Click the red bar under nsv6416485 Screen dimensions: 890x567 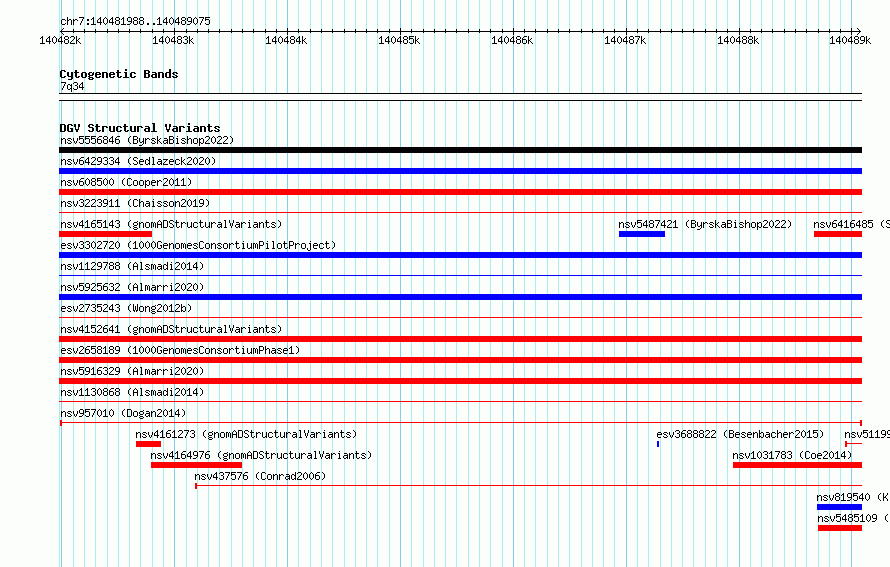[x=838, y=234]
